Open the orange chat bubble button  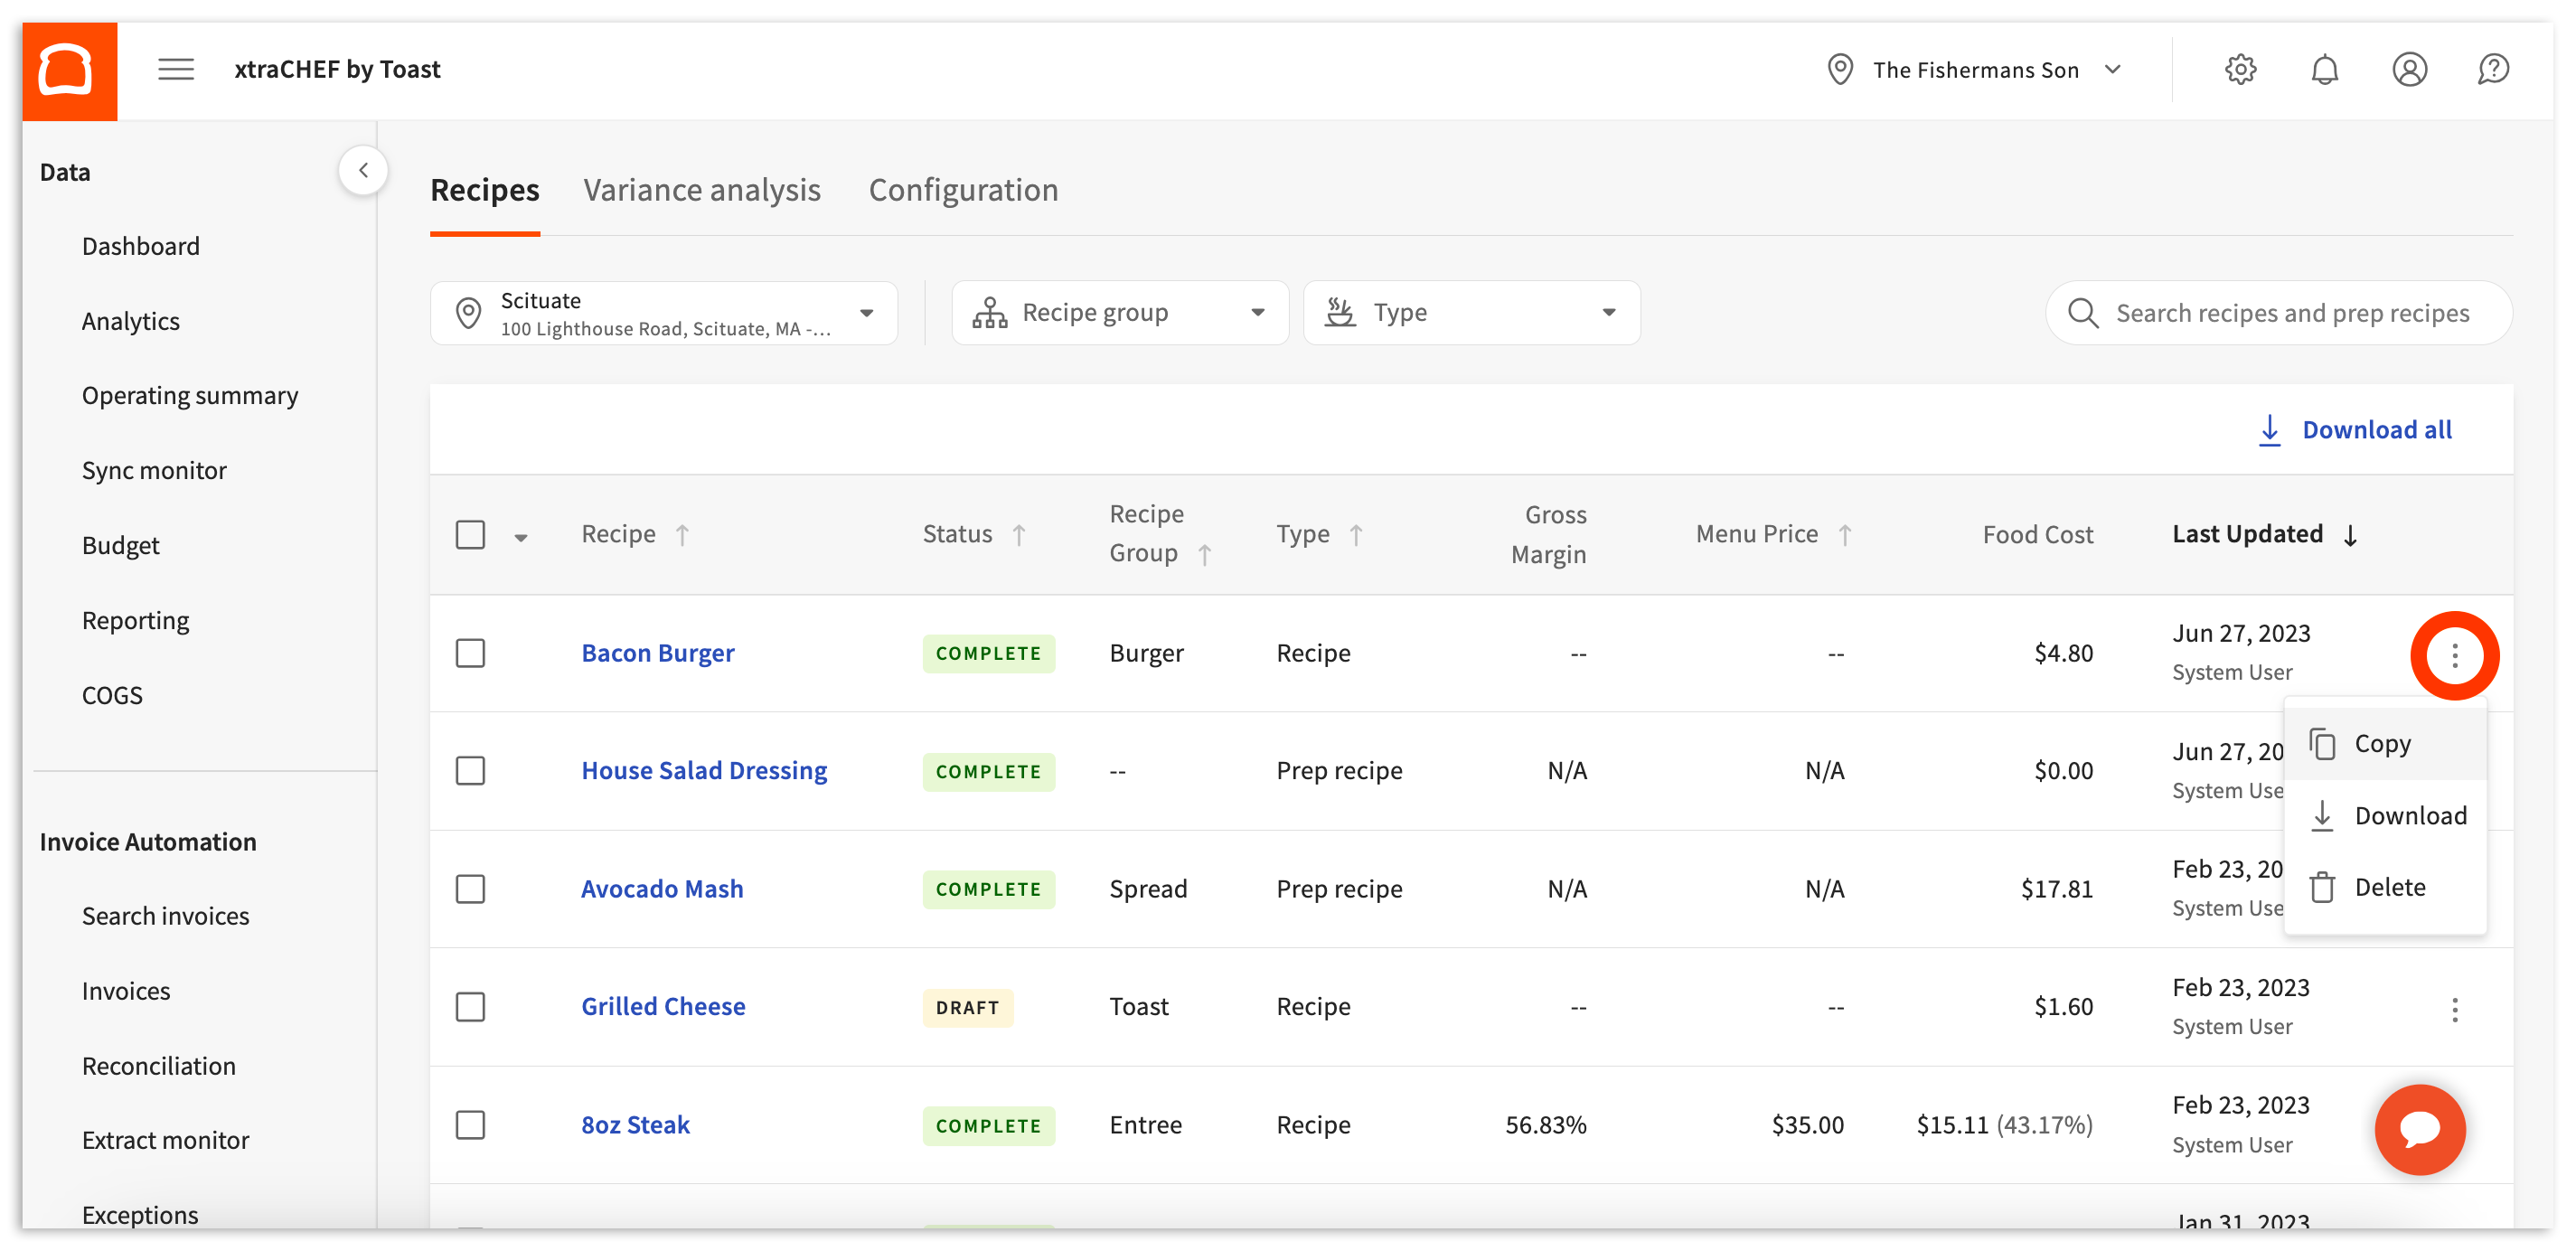(x=2419, y=1129)
